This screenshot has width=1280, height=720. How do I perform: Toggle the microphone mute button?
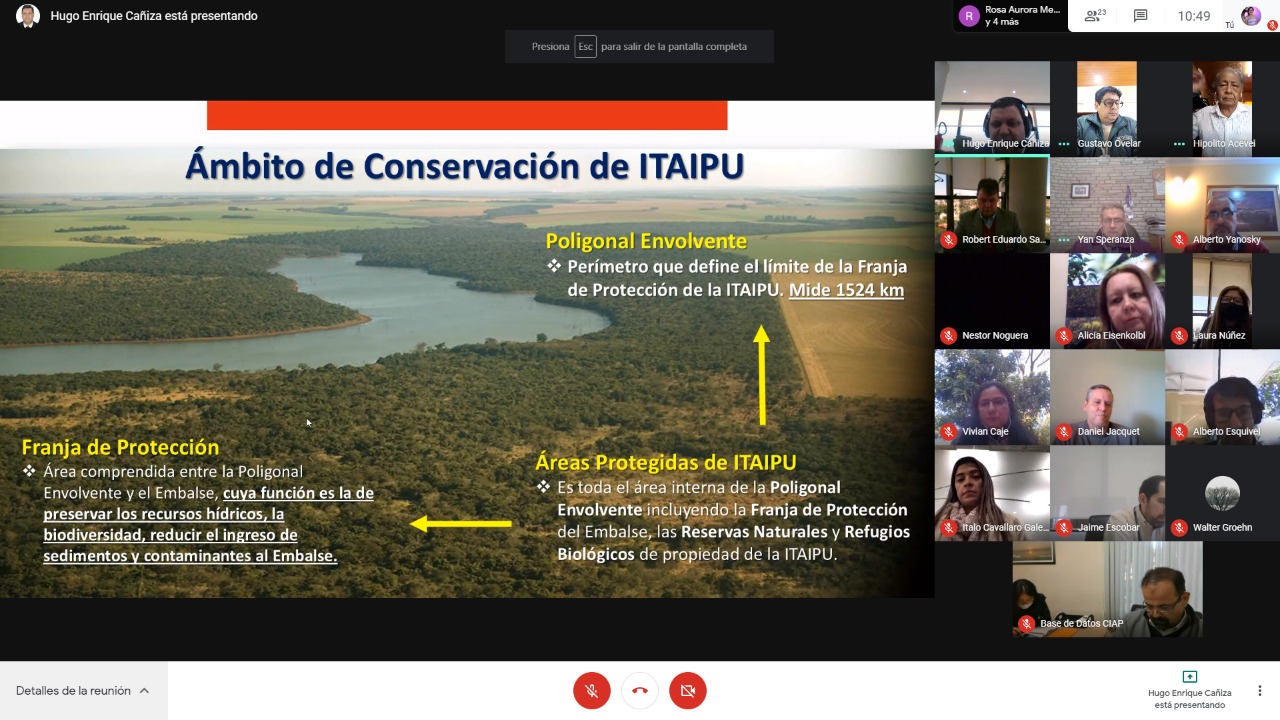[x=592, y=691]
